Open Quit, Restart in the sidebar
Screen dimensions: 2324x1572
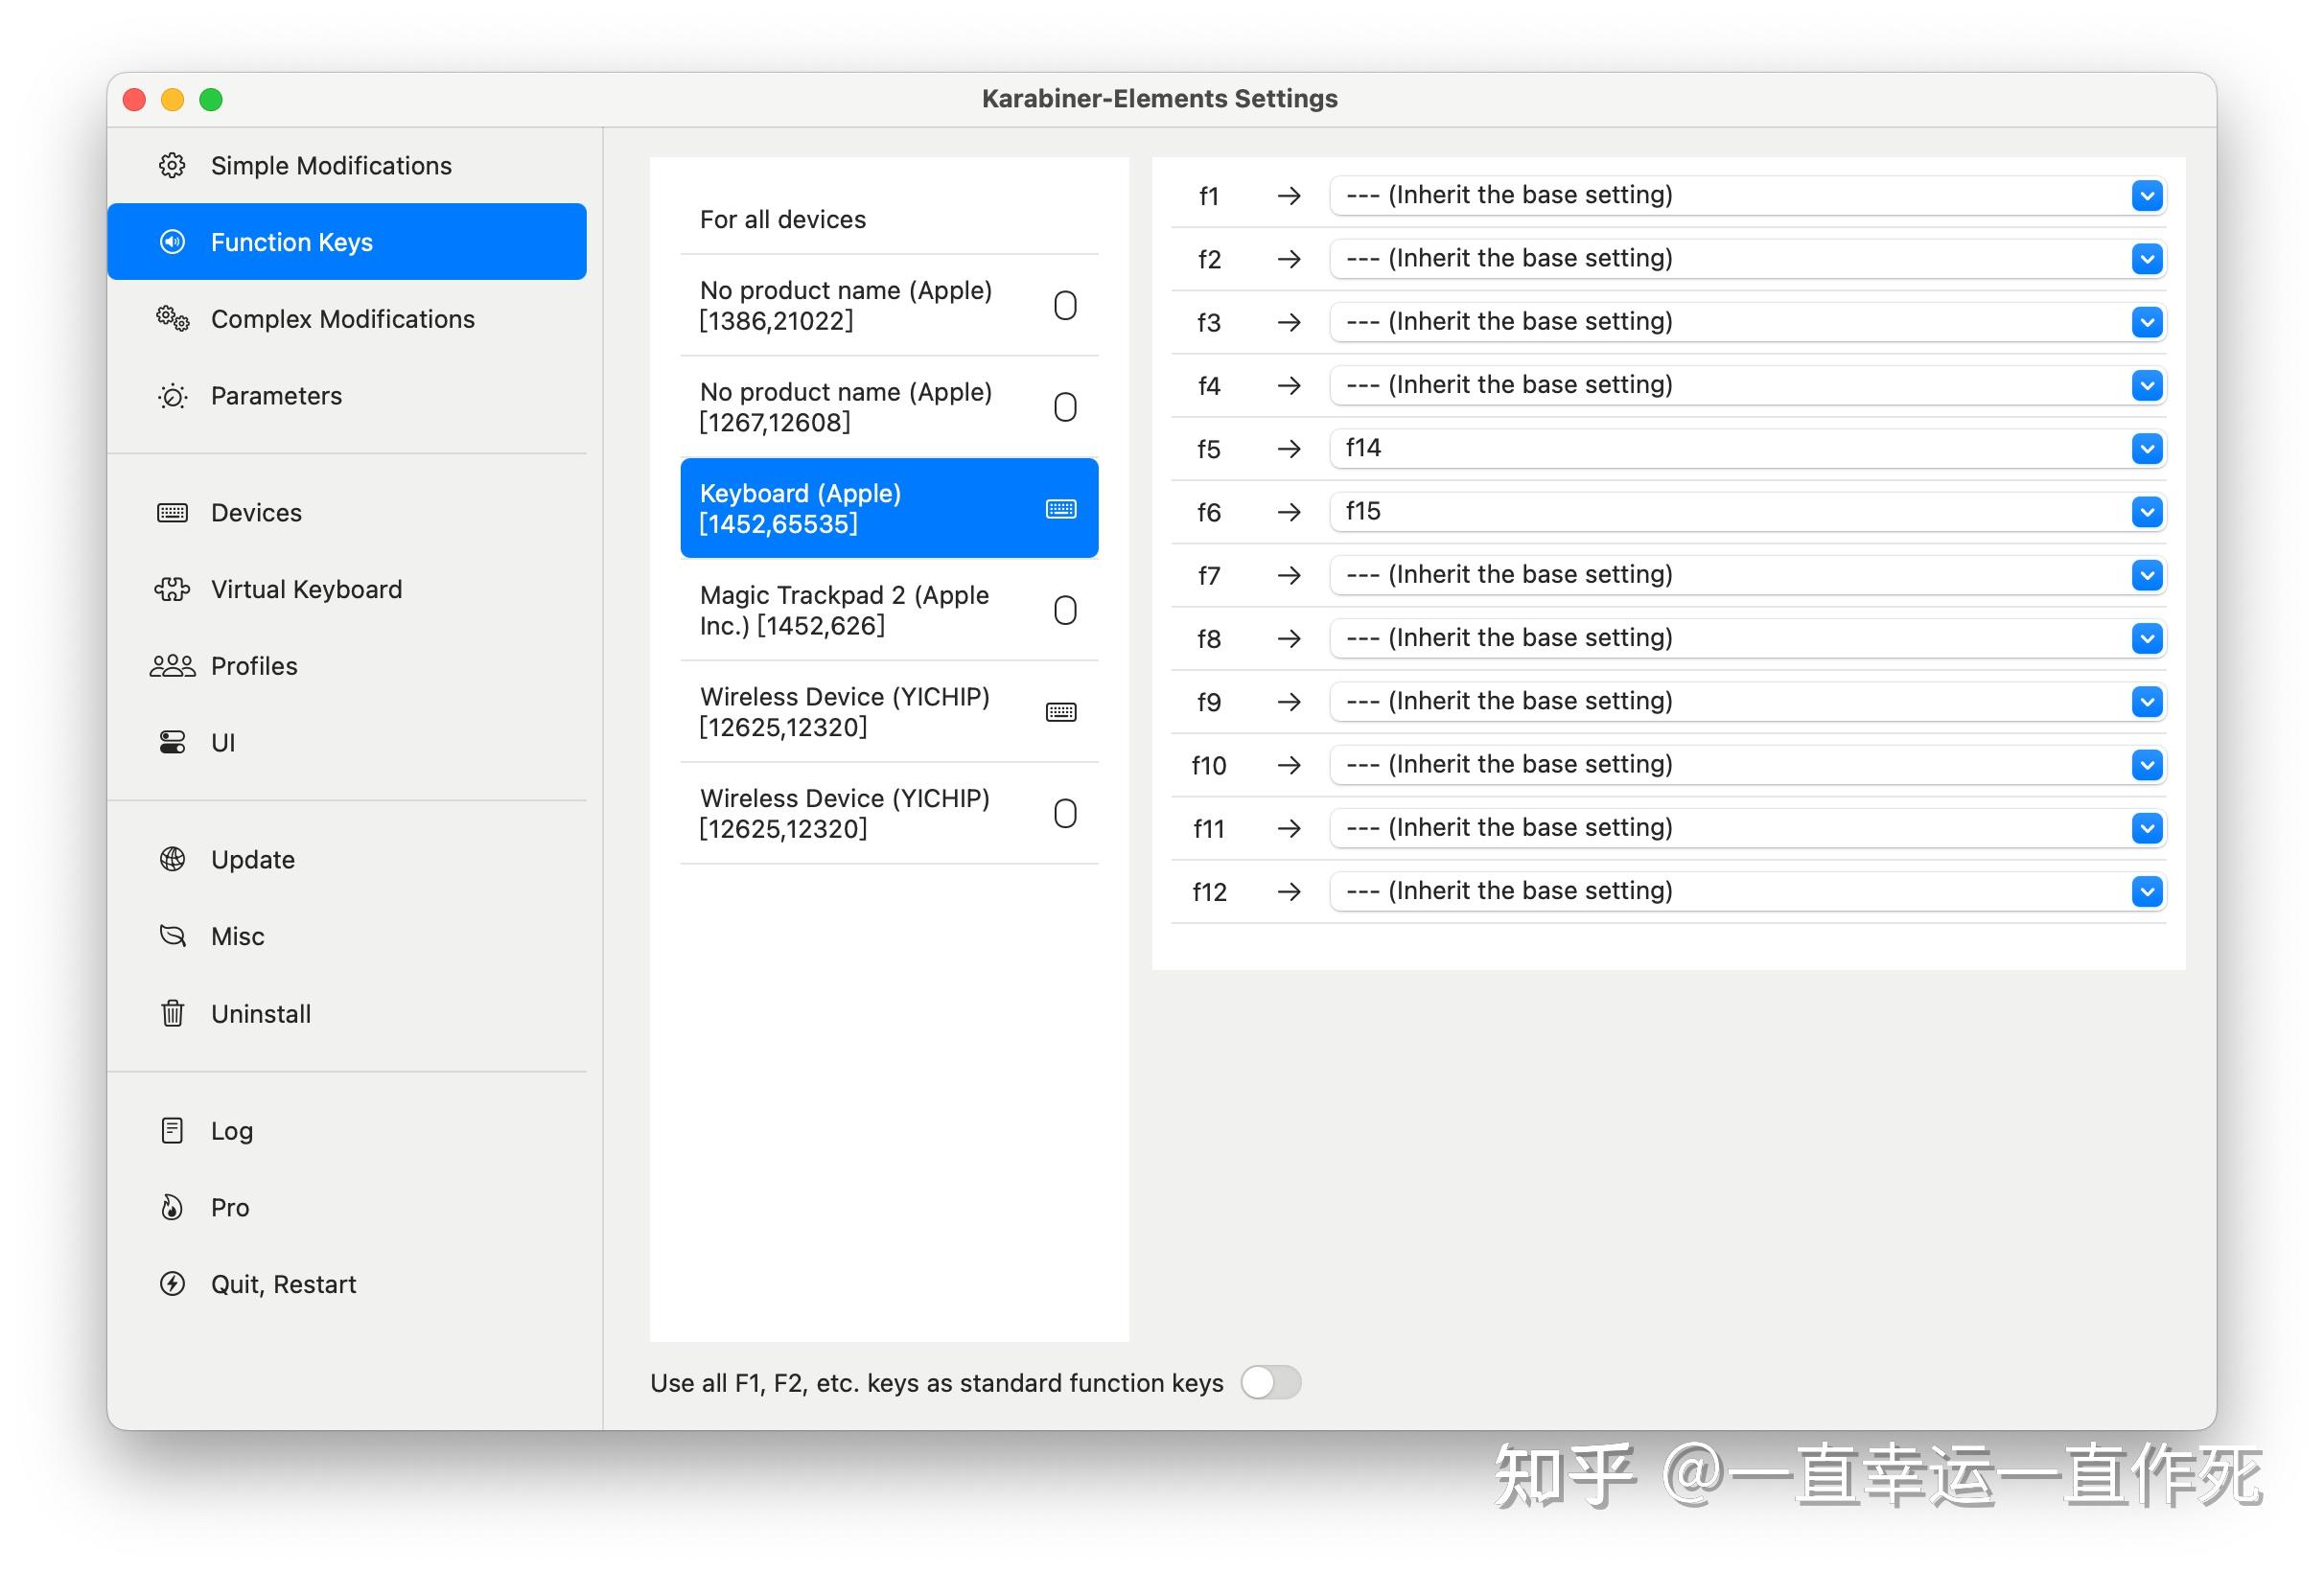click(283, 1284)
